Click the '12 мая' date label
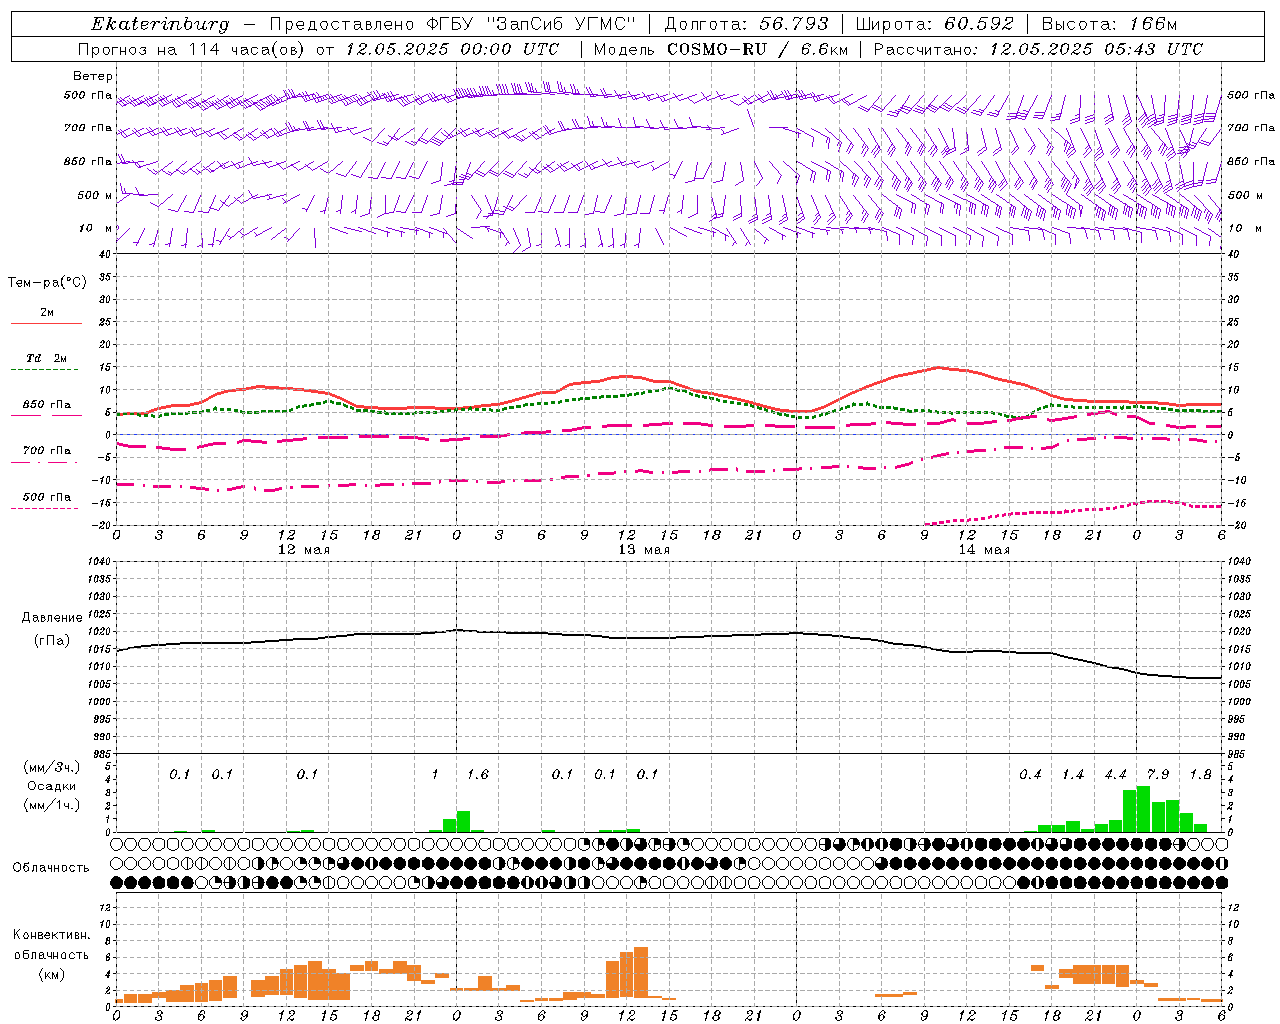The image size is (1280, 1024). [303, 550]
